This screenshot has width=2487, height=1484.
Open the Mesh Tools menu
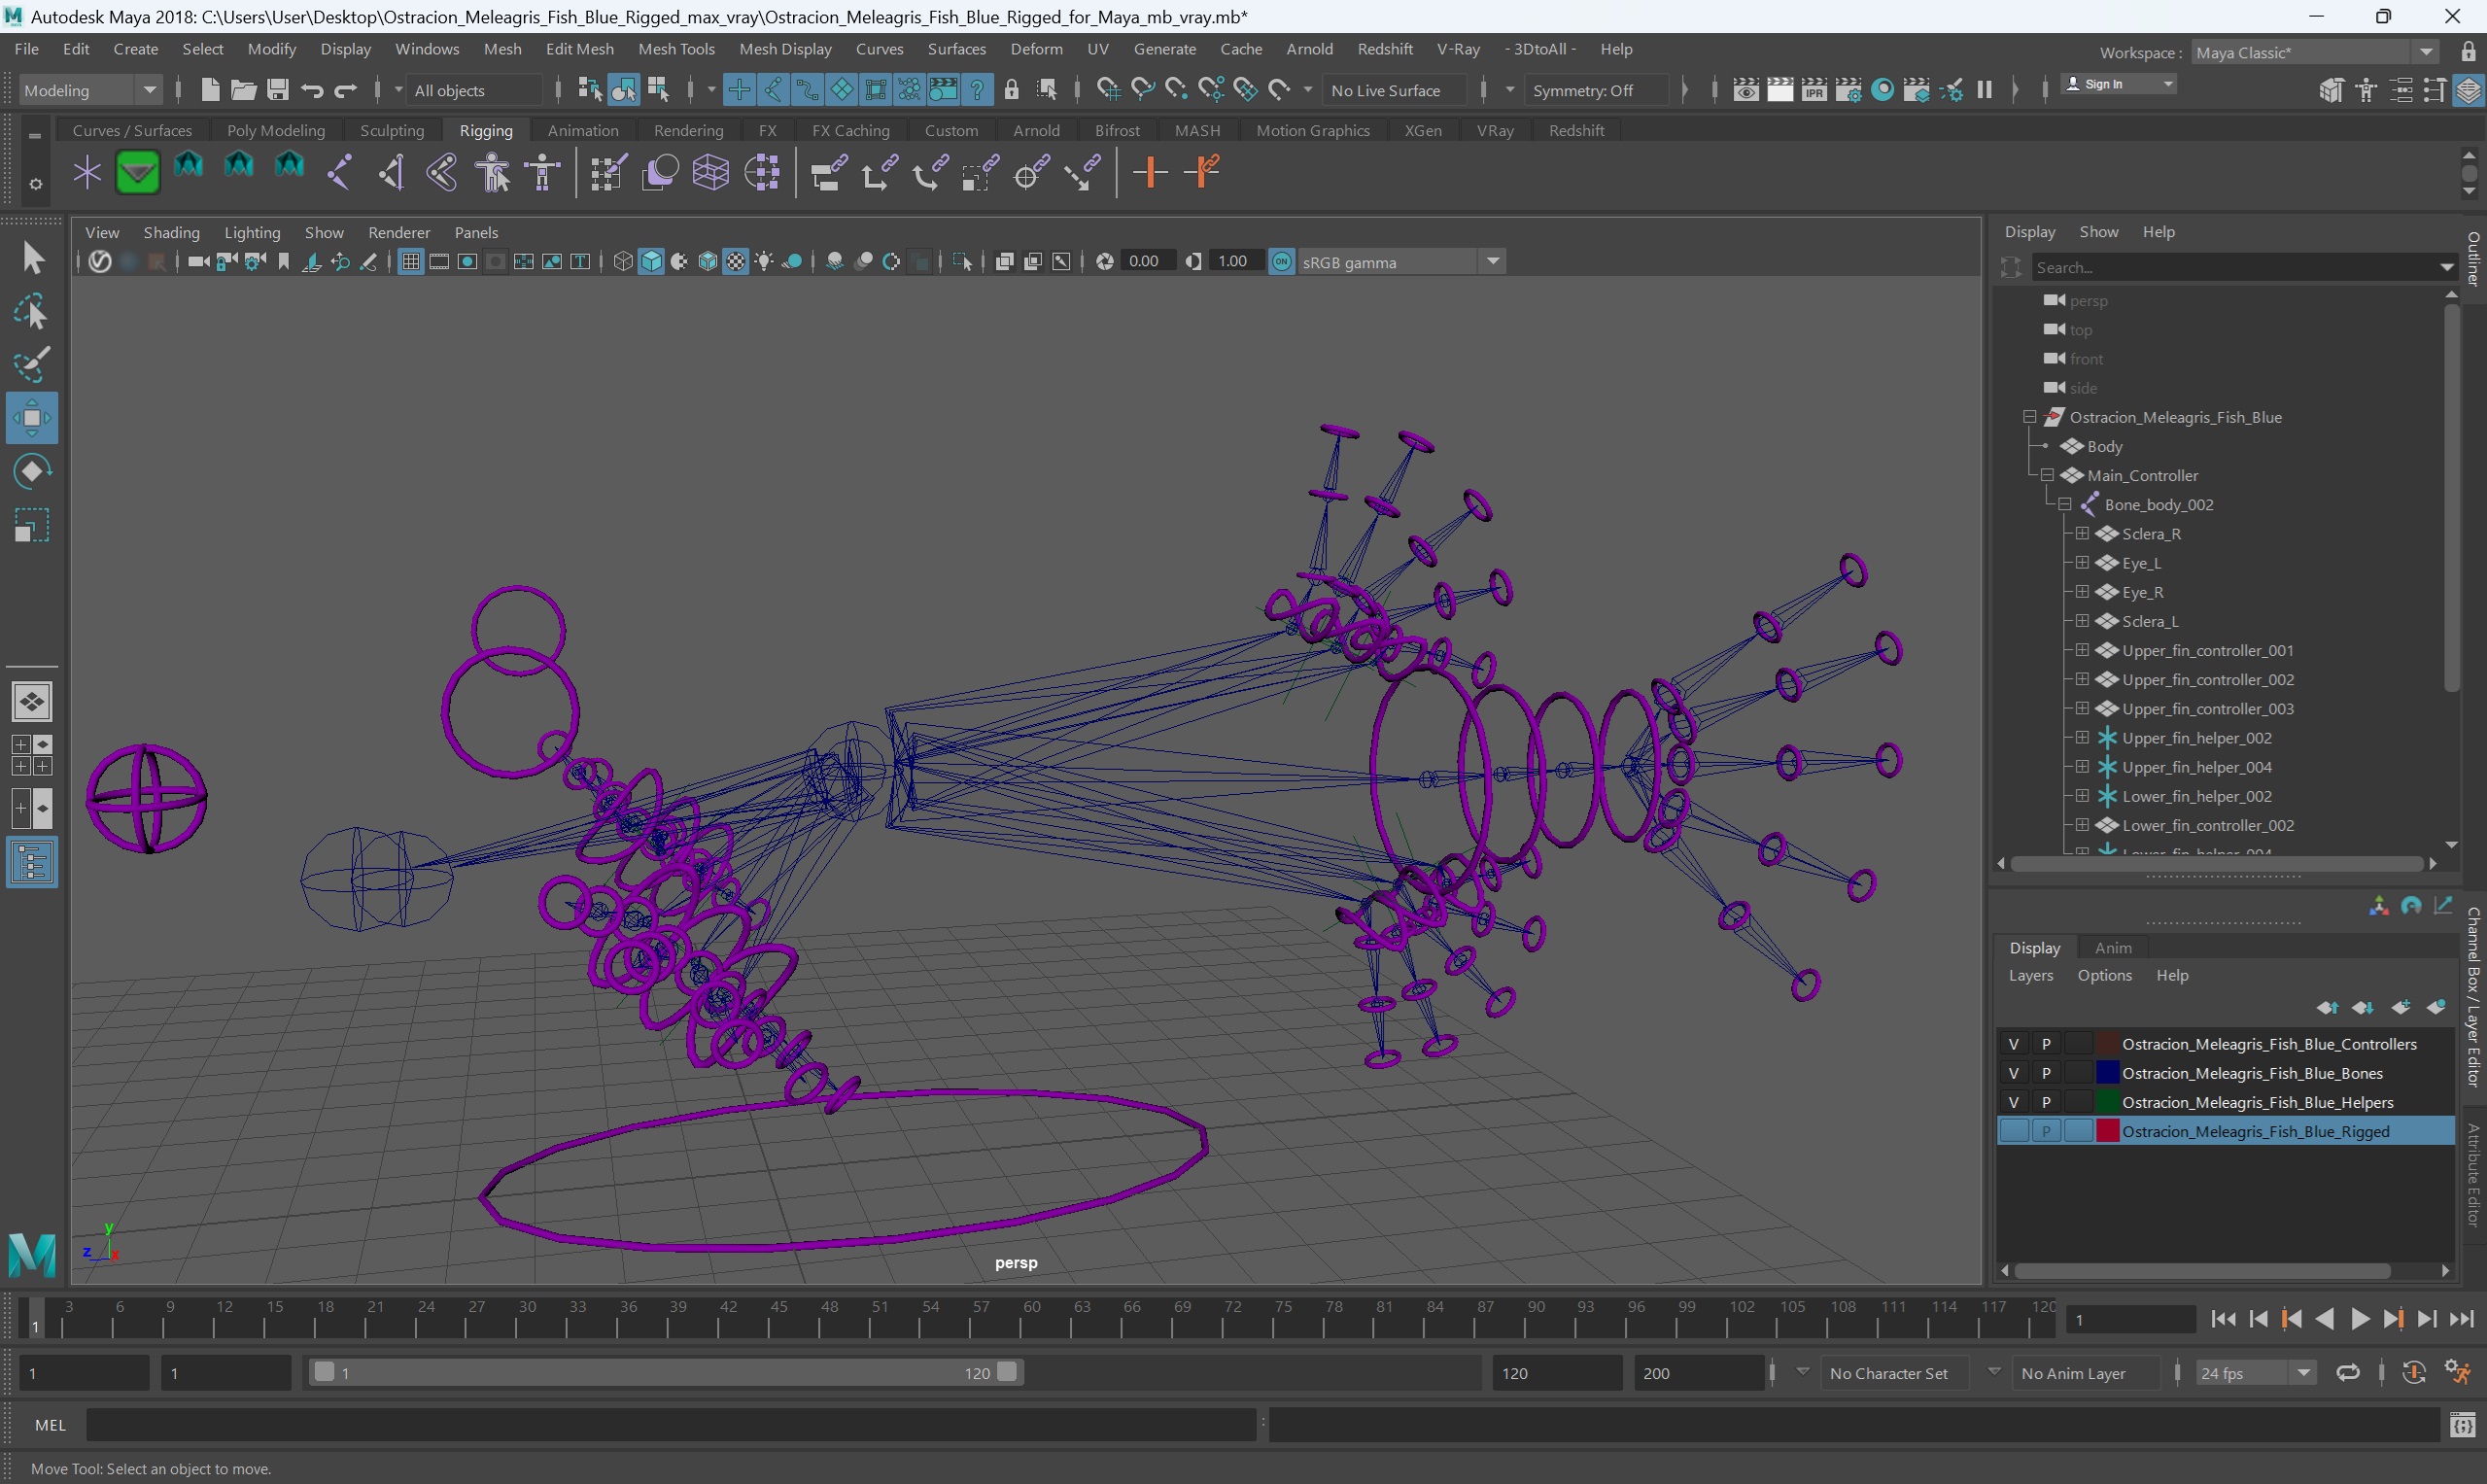click(x=676, y=49)
